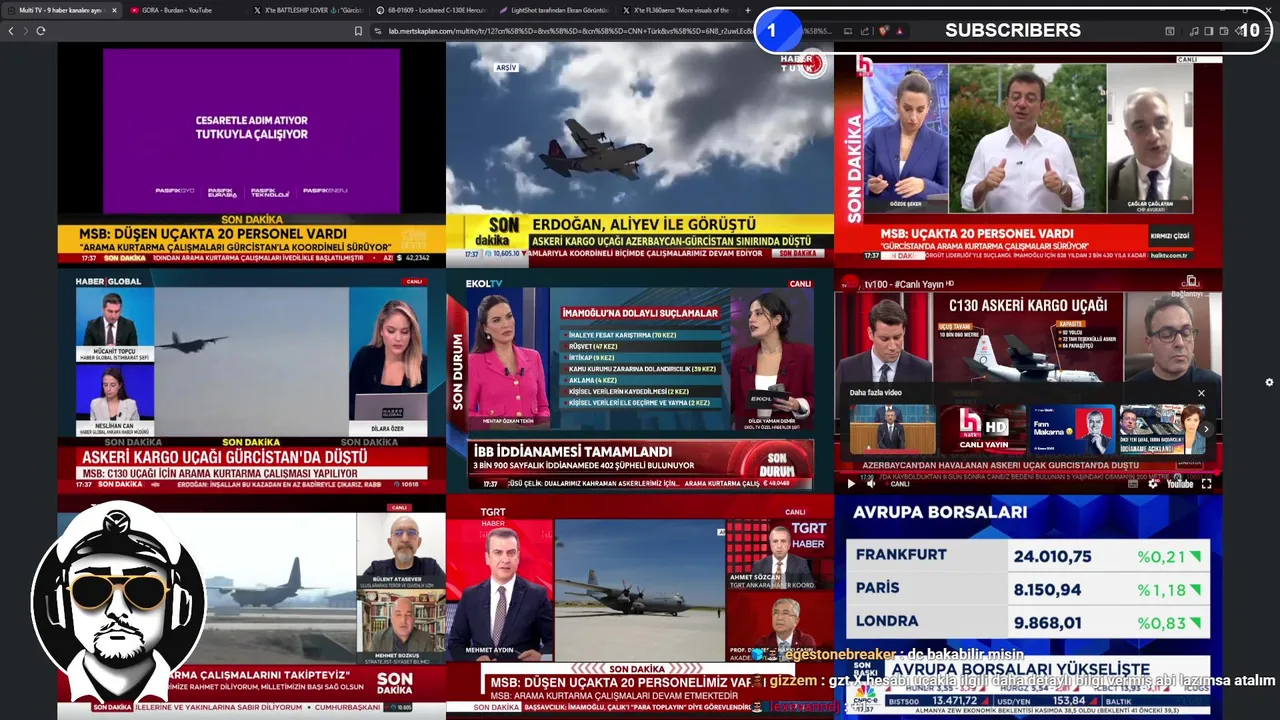The image size is (1280, 720).
Task: Show next suggested videos with right chevron
Action: (x=1206, y=429)
